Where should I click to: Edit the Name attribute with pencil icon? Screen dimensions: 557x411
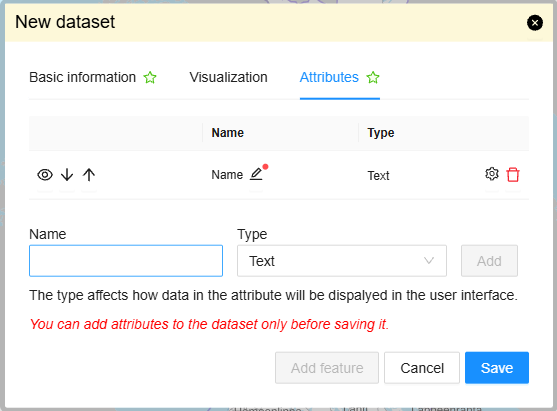pos(256,174)
